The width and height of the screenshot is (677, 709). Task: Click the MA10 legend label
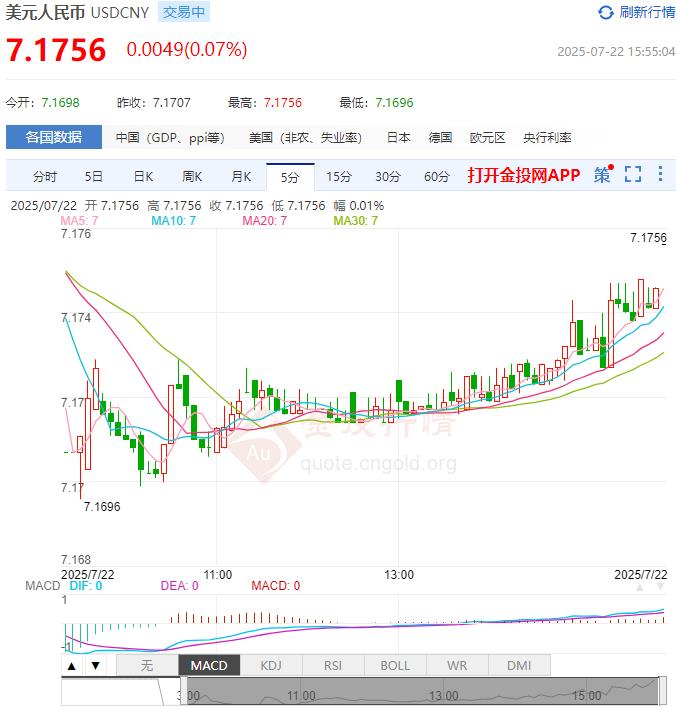point(173,221)
